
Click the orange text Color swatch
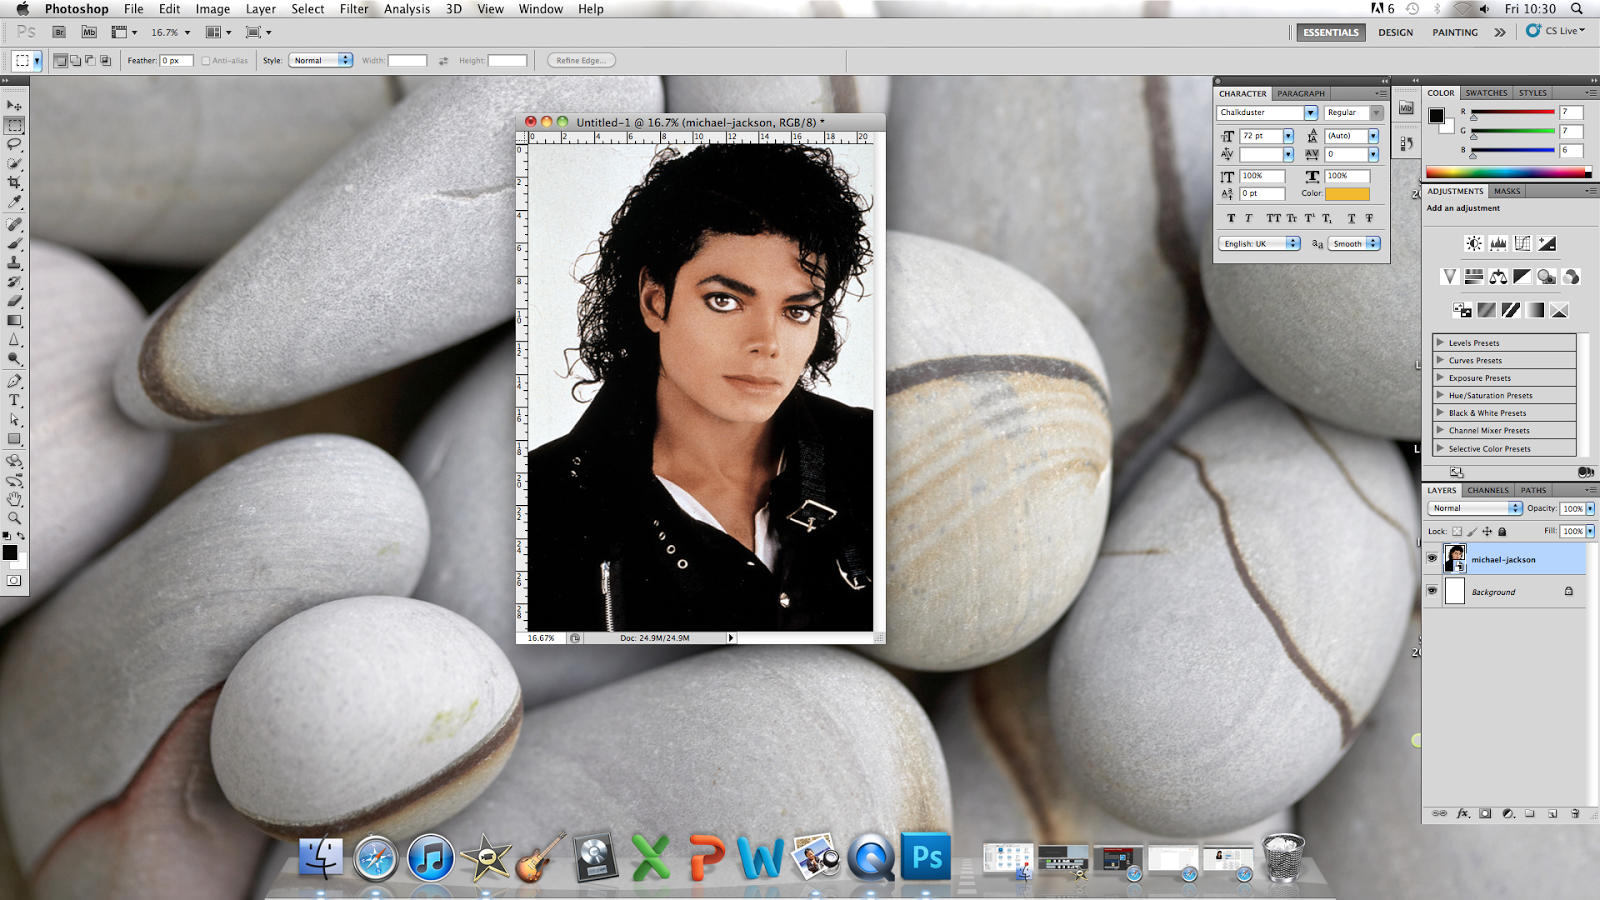[x=1347, y=194]
